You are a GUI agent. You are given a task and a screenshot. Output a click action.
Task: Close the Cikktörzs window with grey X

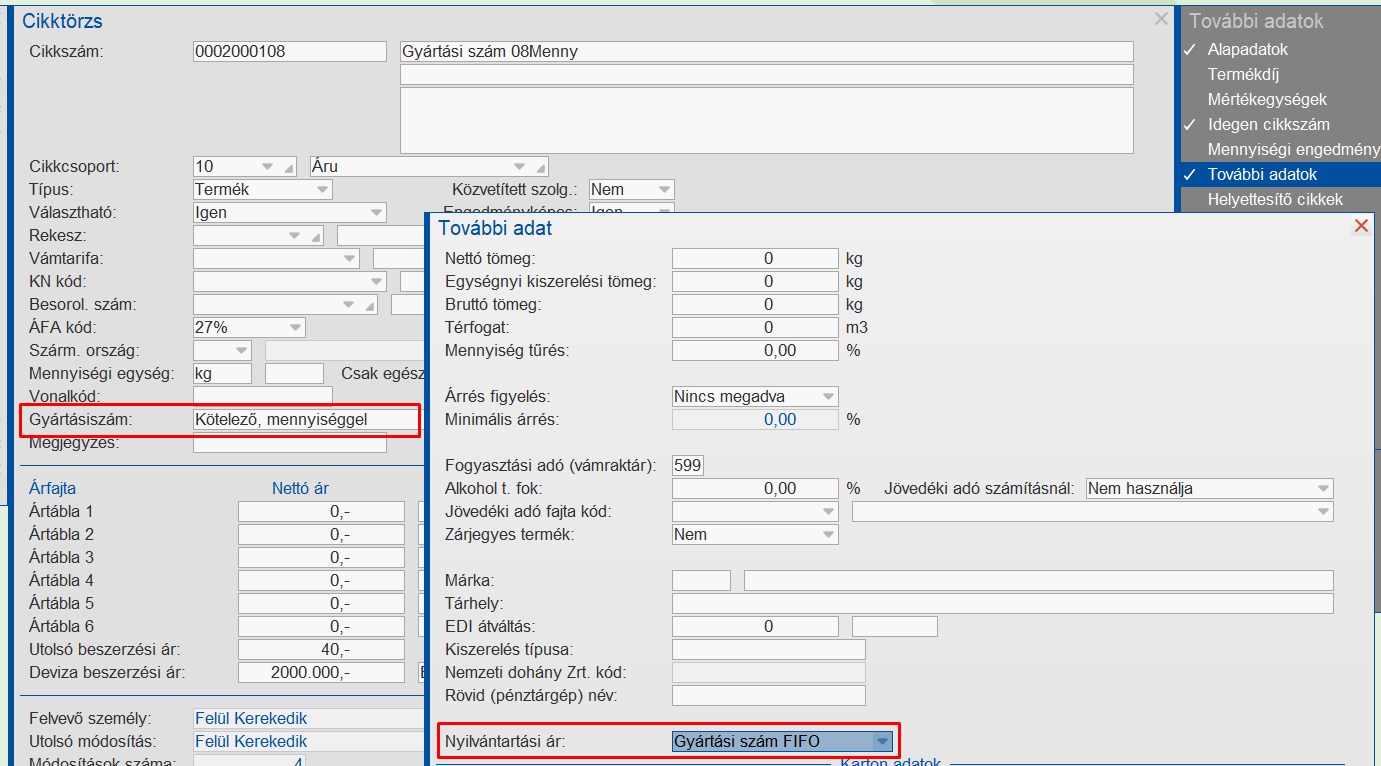tap(1160, 19)
